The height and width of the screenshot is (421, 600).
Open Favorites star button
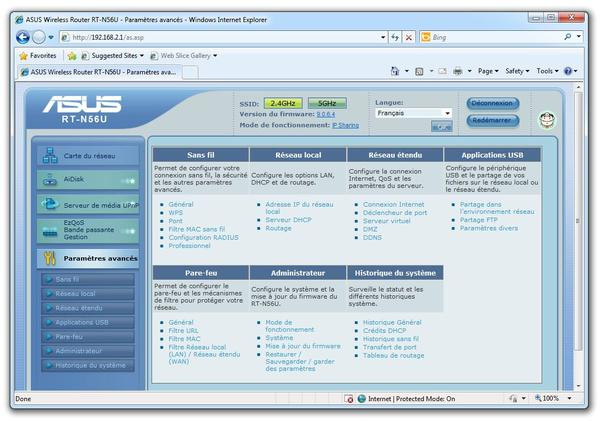coord(38,56)
